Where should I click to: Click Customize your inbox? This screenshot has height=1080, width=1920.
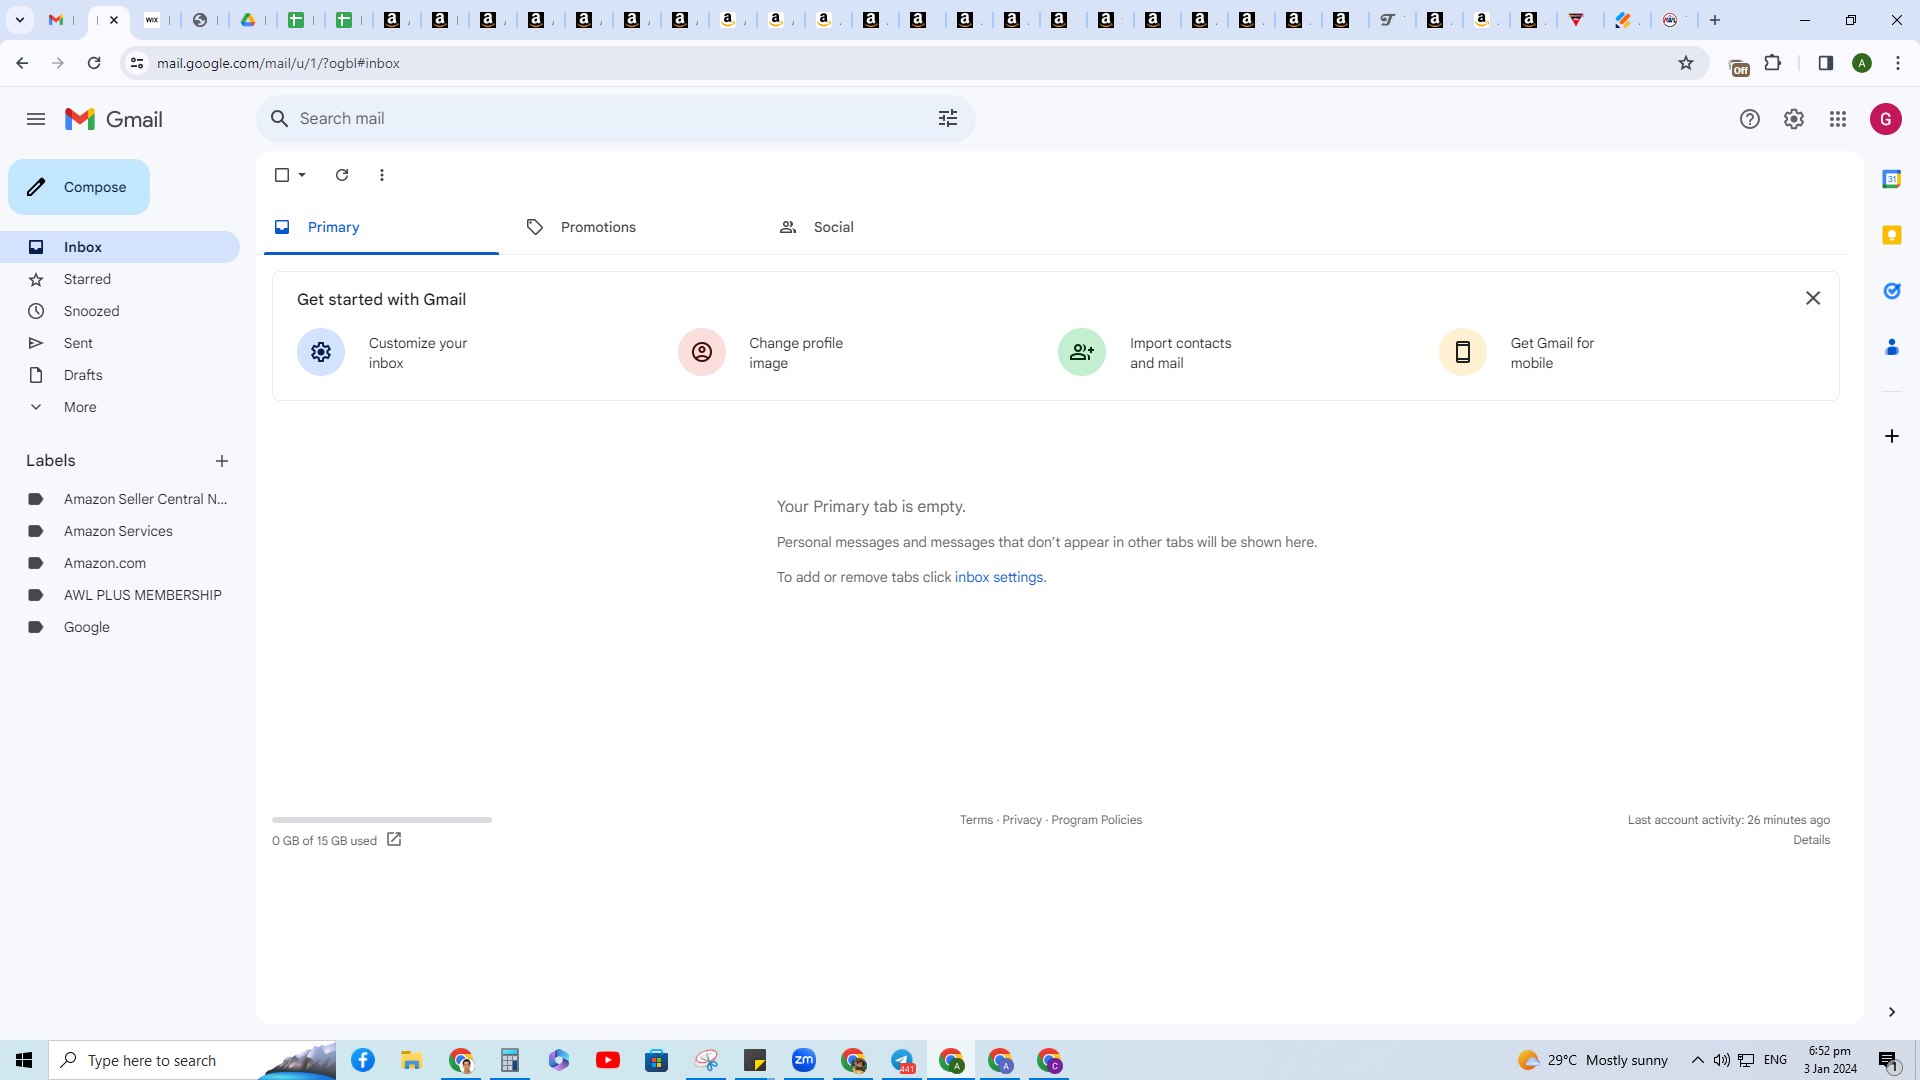(382, 352)
